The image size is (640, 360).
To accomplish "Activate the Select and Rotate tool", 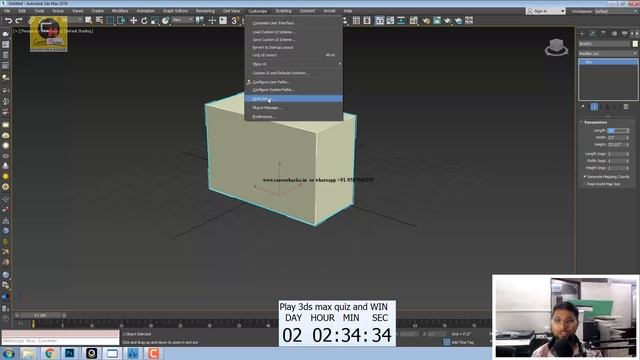I will (x=144, y=20).
